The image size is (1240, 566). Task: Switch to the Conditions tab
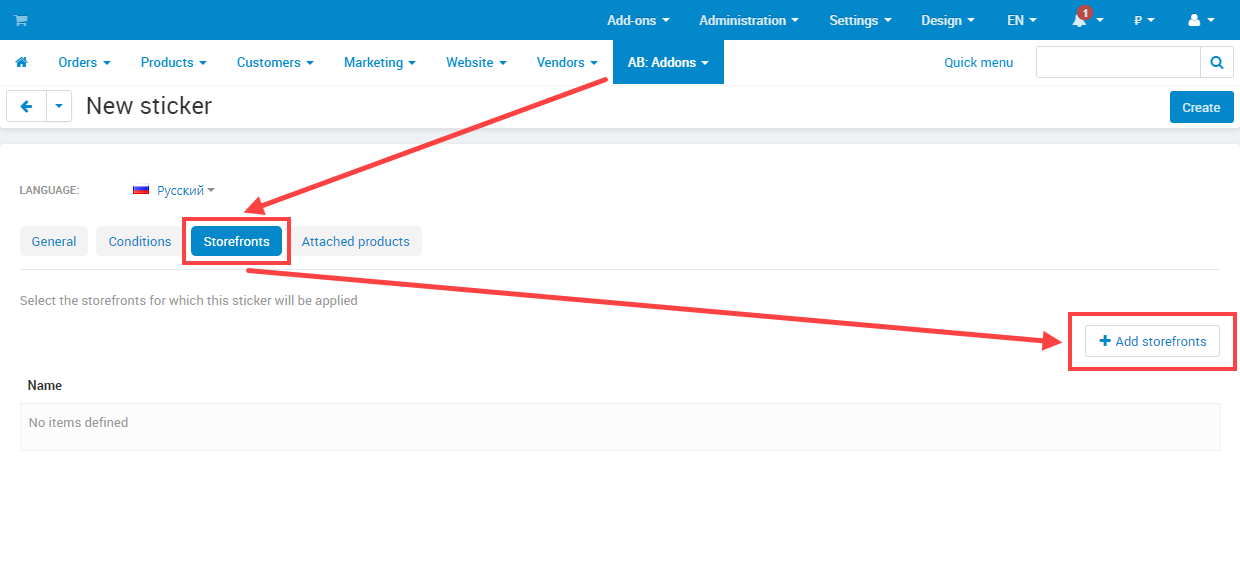140,241
